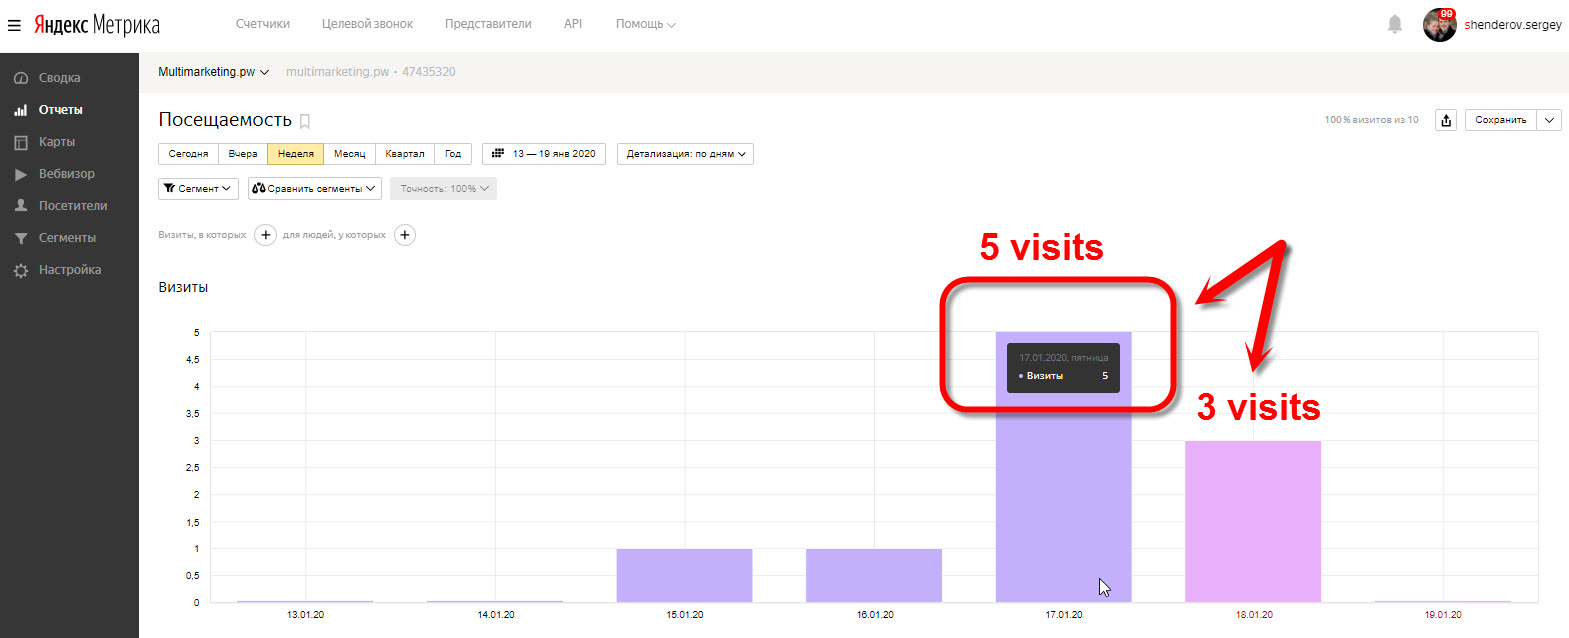
Task: Click 19.01.20 axis label
Action: (x=1443, y=614)
